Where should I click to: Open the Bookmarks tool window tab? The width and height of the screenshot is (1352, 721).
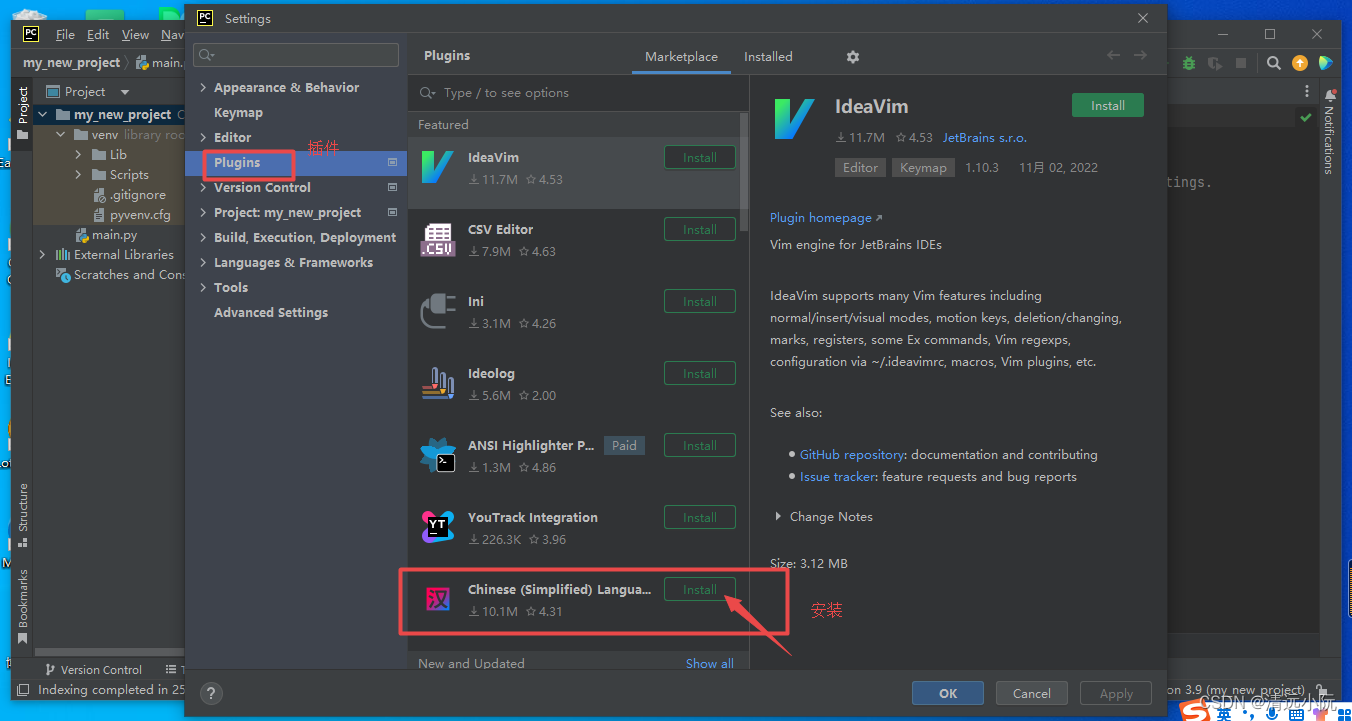point(23,606)
